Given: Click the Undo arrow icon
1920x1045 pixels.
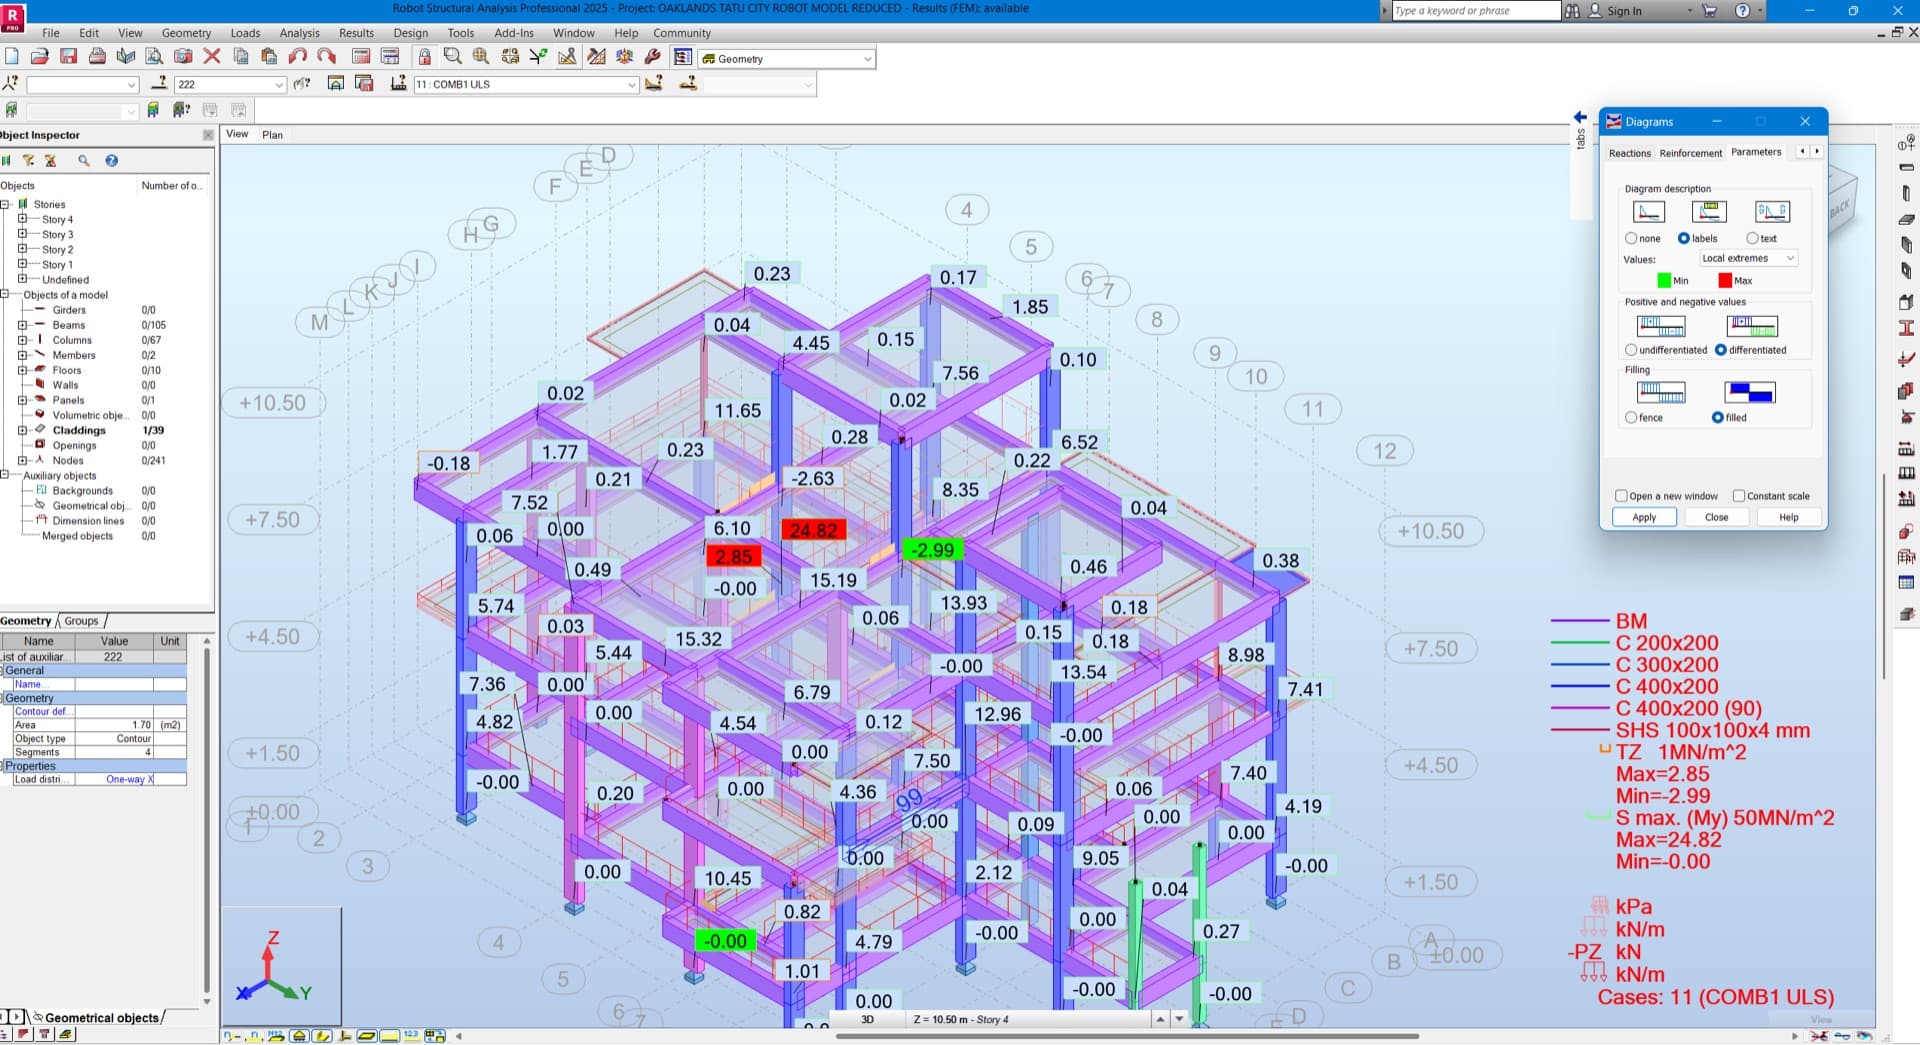Looking at the screenshot, I should coord(298,57).
